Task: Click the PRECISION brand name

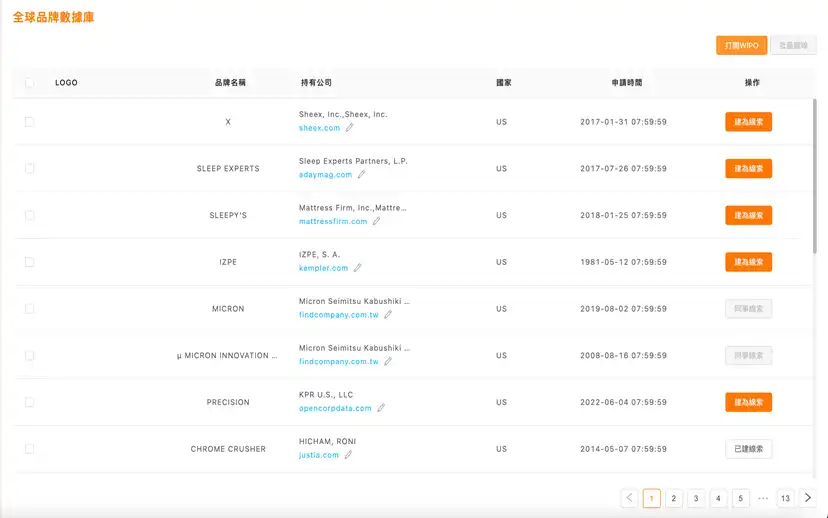Action: point(228,402)
